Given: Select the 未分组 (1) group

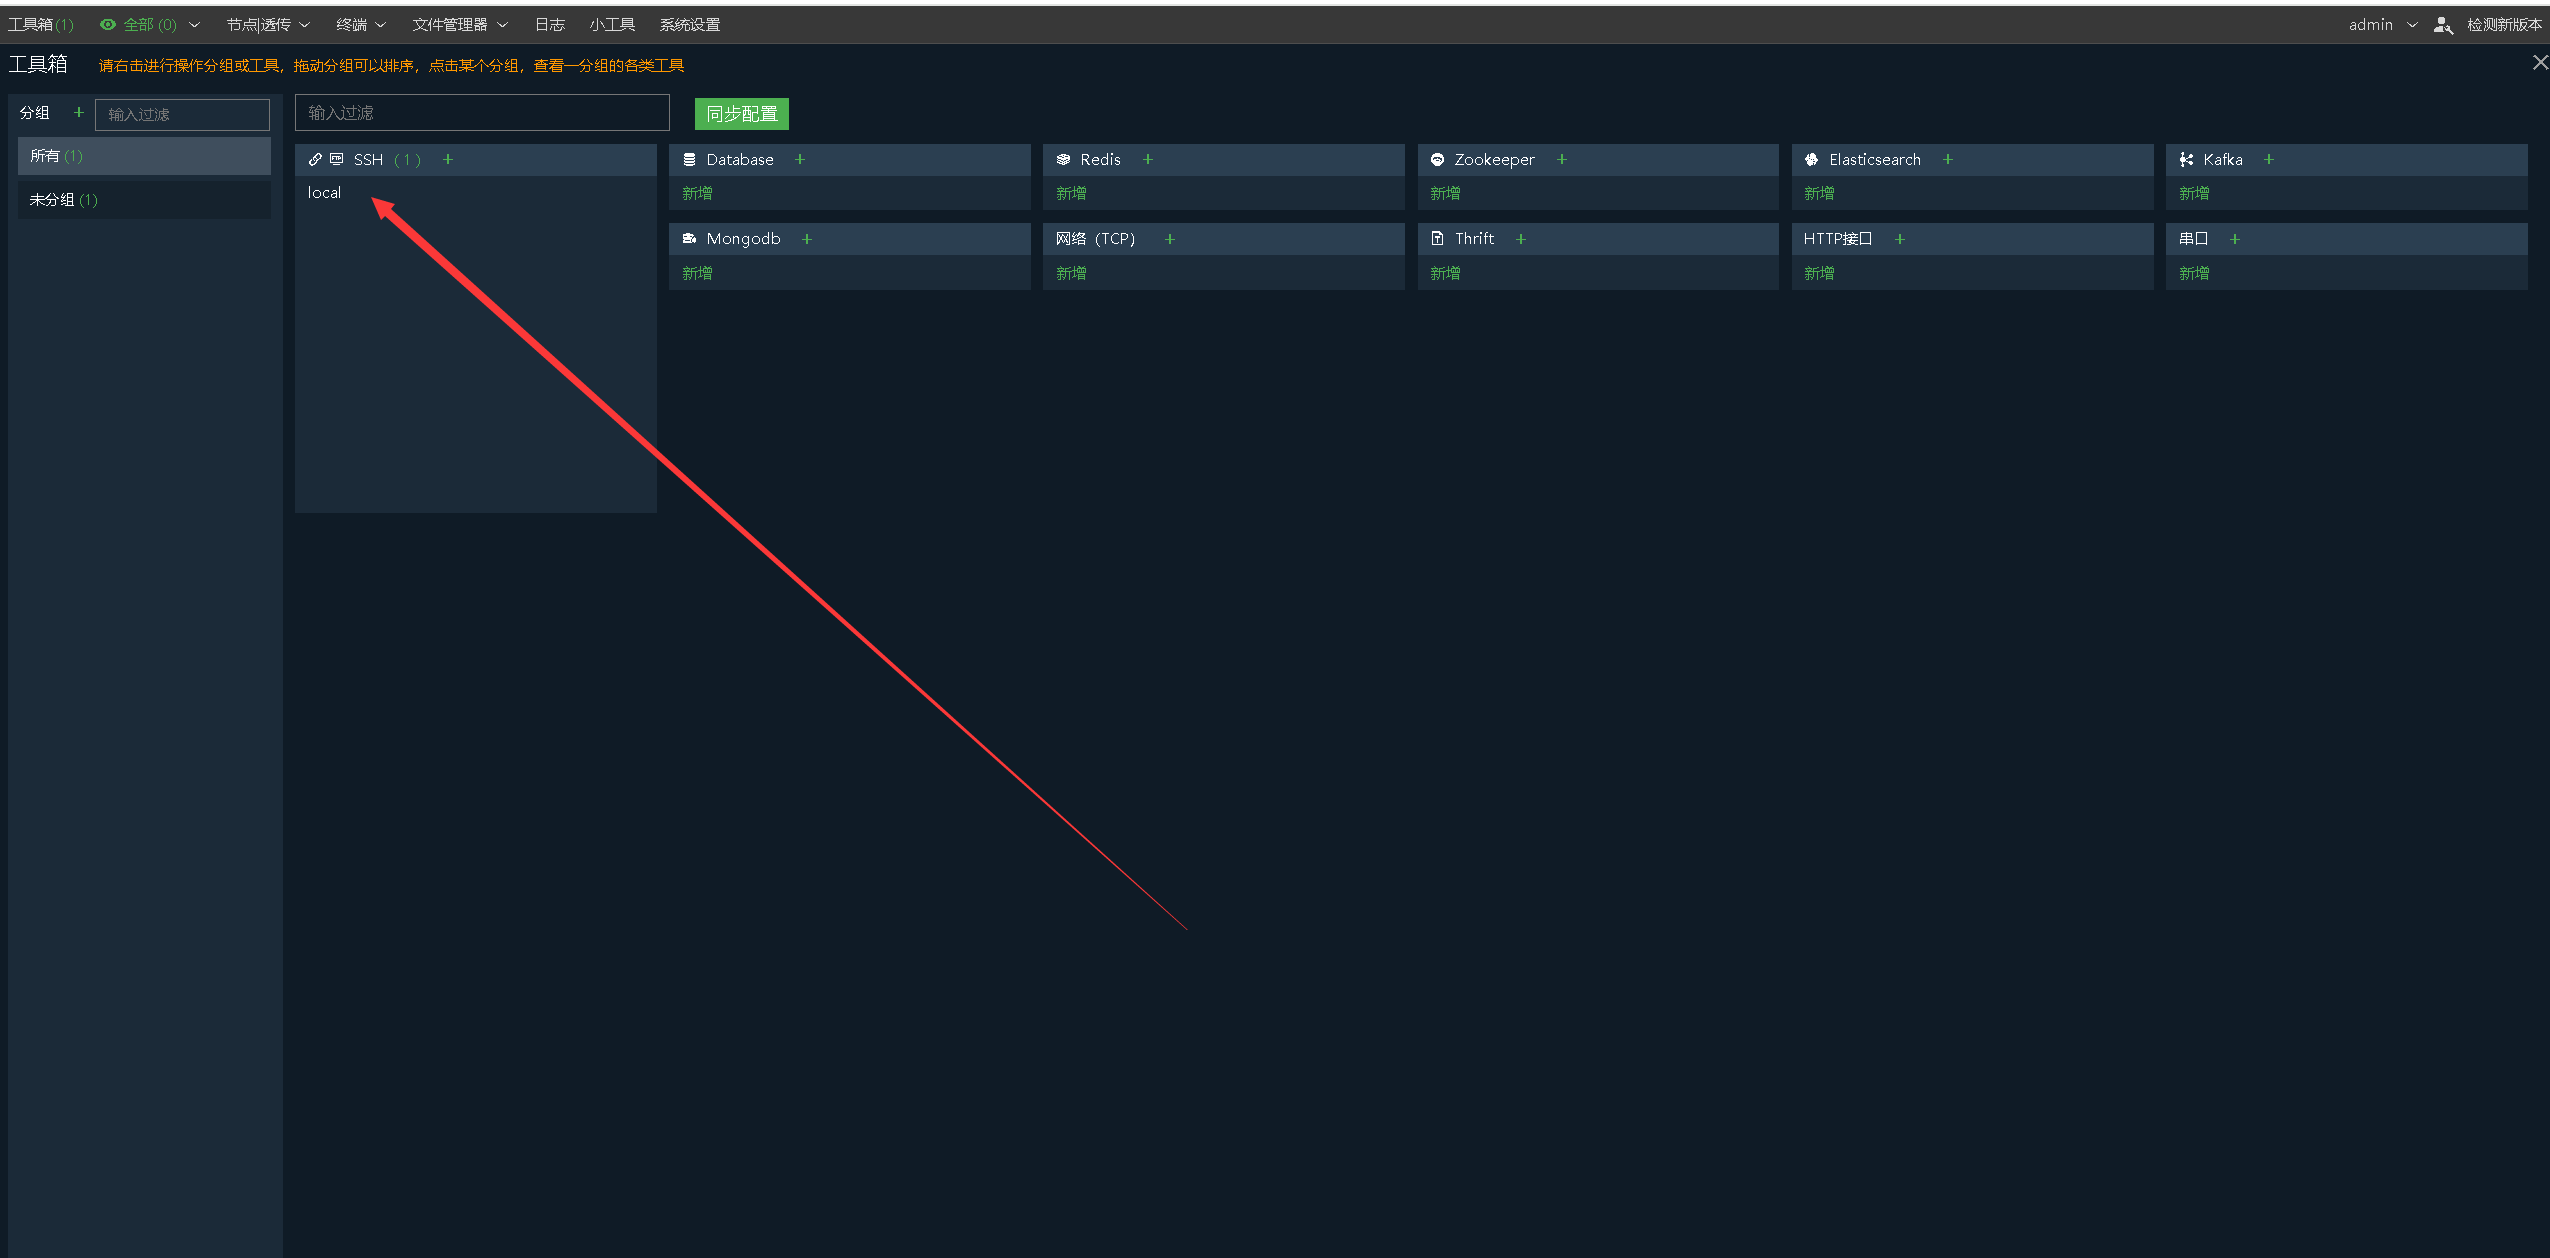Looking at the screenshot, I should point(144,200).
